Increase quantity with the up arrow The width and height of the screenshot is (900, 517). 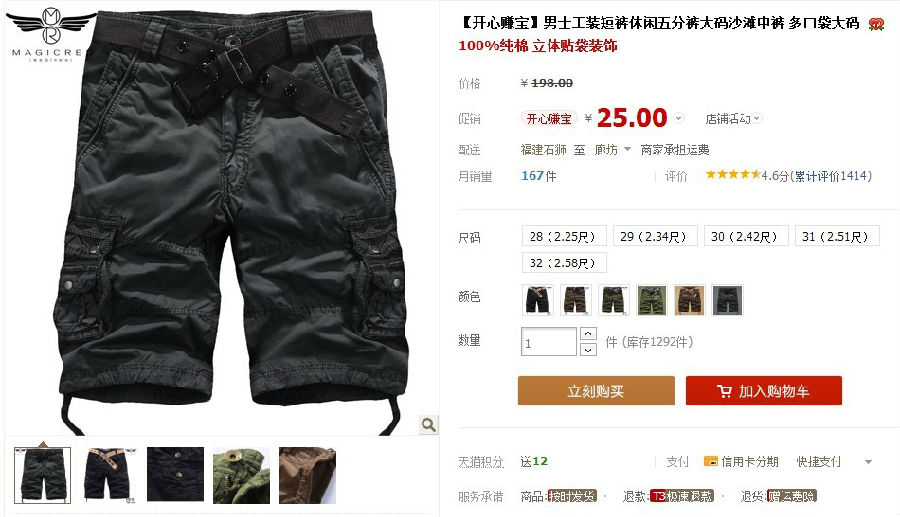[588, 333]
